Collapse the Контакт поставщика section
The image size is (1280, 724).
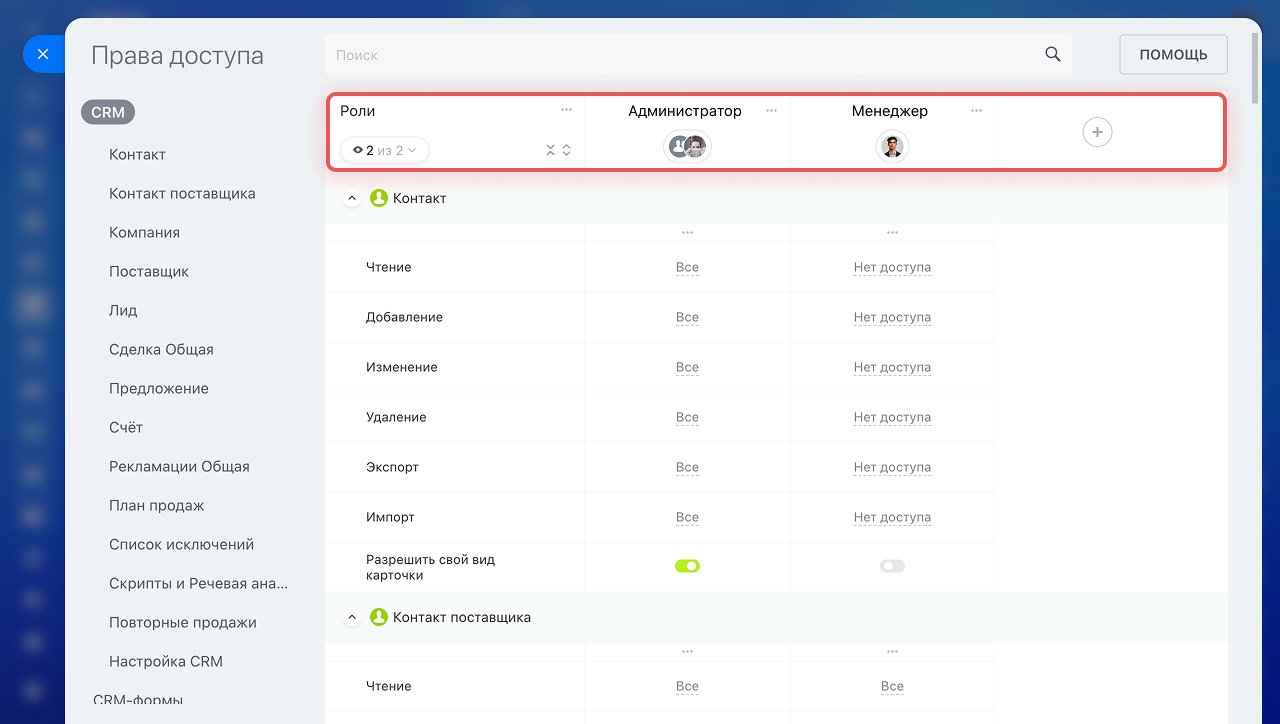coord(351,618)
